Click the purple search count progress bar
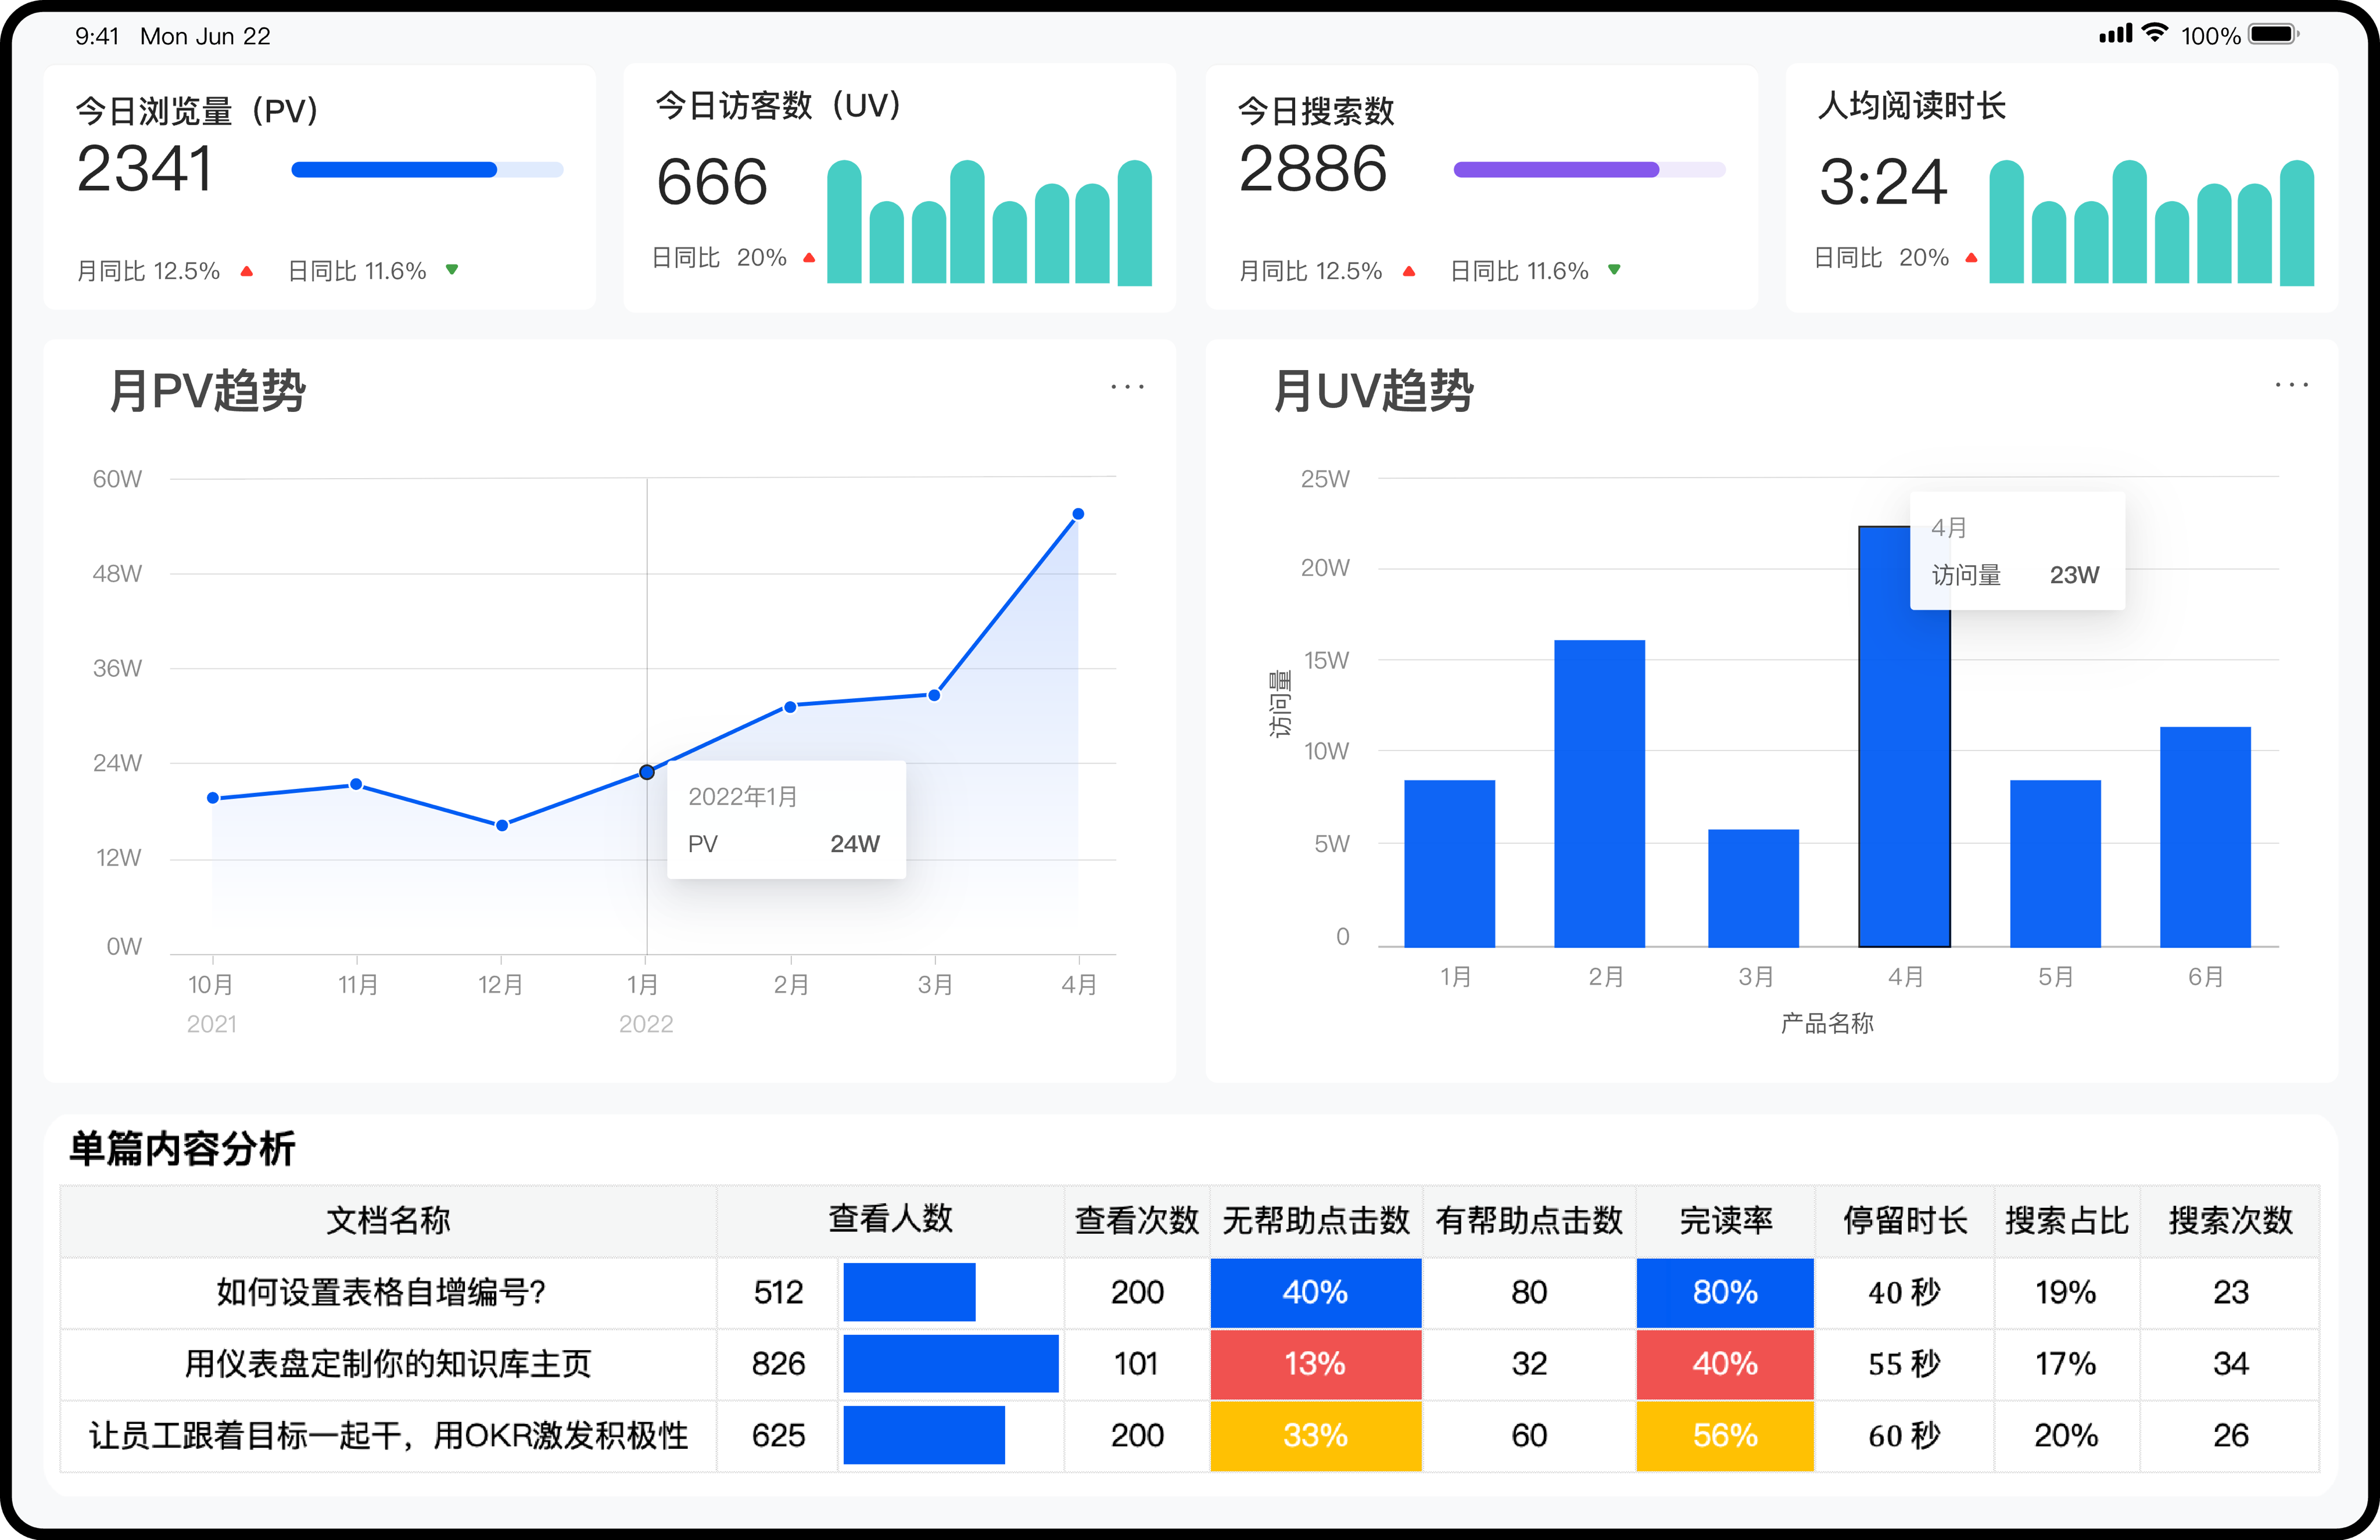The width and height of the screenshot is (2380, 1540). pos(1556,170)
